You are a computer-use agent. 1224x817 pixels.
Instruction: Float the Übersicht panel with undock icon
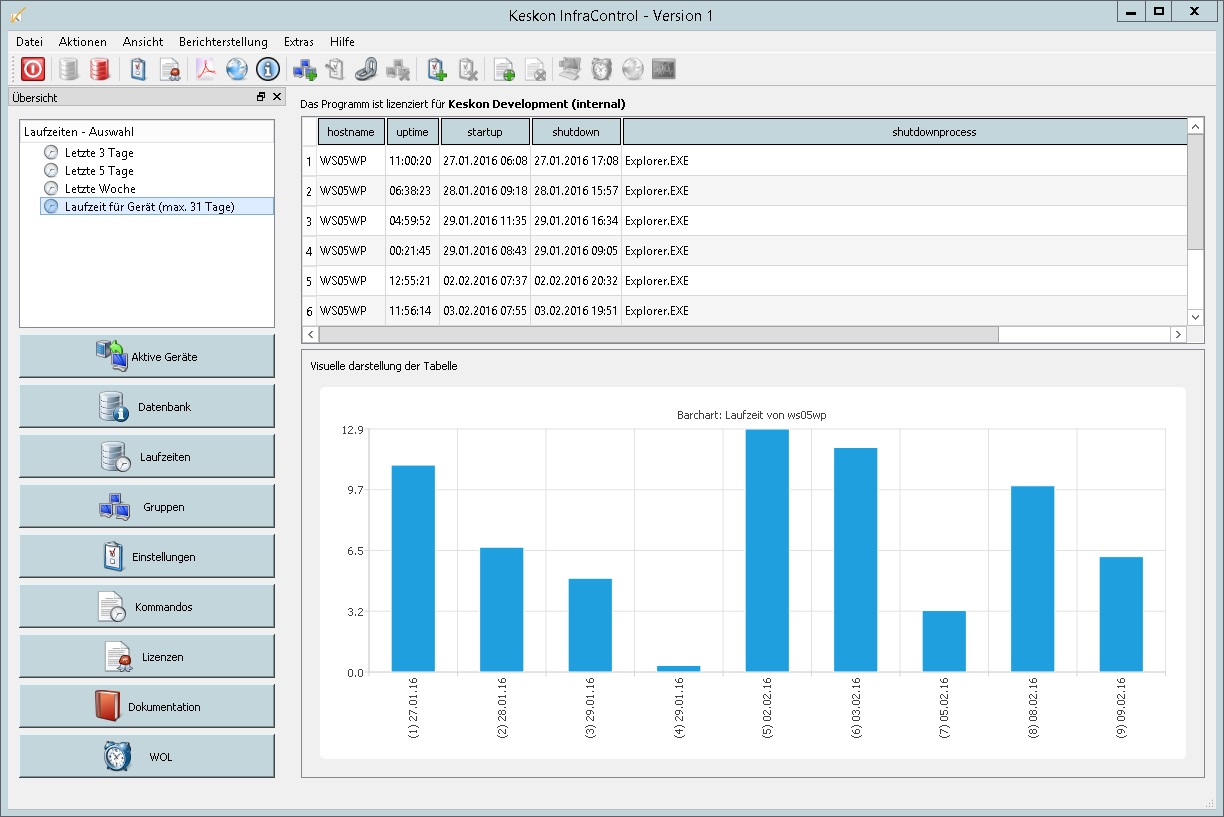261,97
